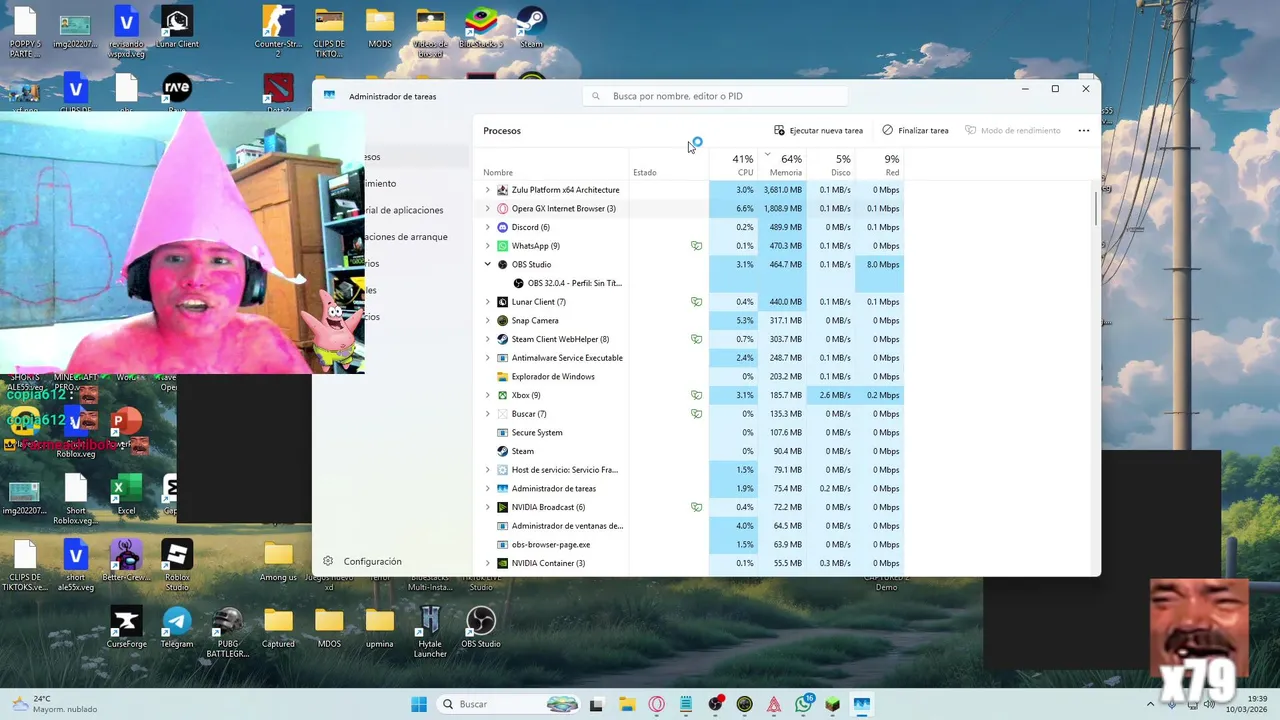Screen dimensions: 1280x720
Task: Expand the Discord (6) process group
Action: (488, 227)
